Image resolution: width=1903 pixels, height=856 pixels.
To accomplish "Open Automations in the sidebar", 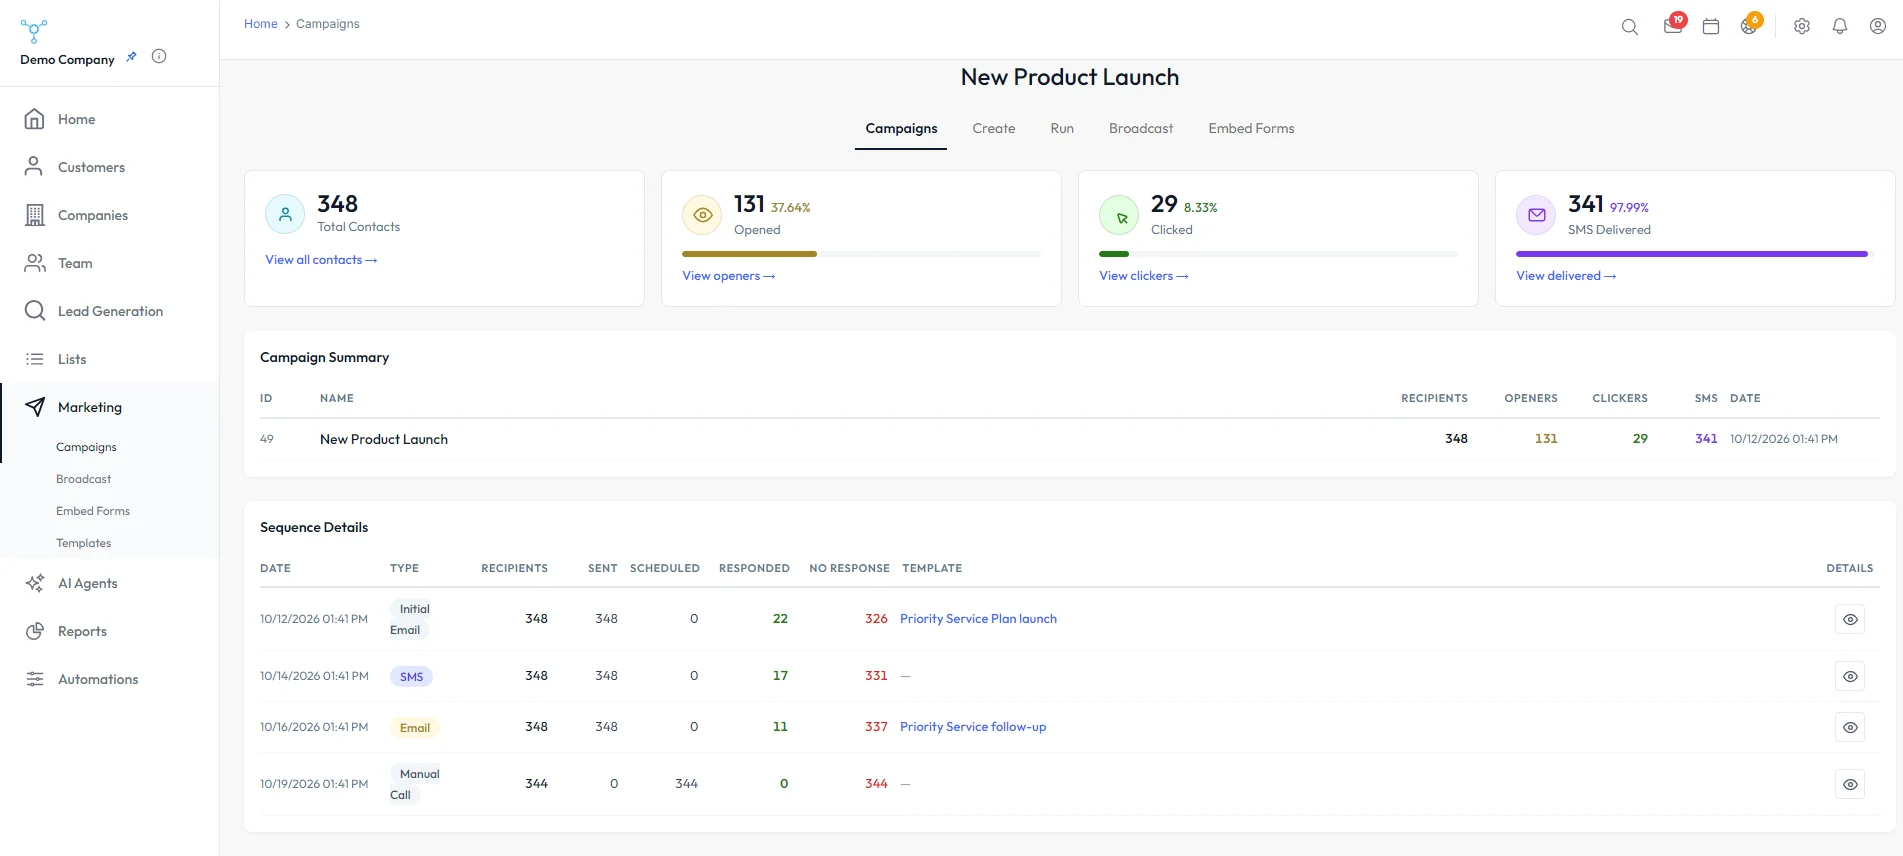I will [110, 679].
